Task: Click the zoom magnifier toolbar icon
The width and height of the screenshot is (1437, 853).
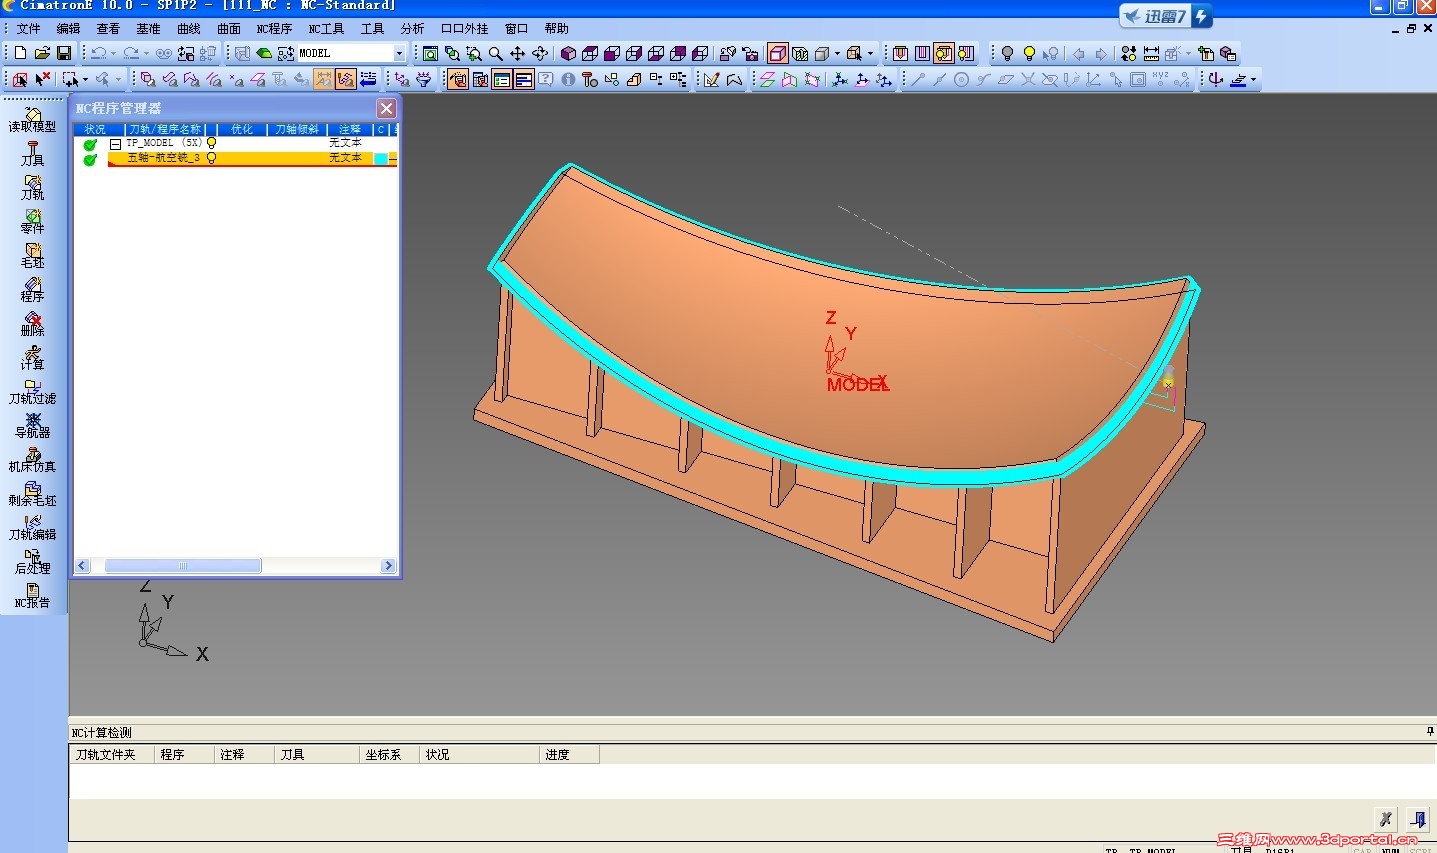Action: coord(496,53)
